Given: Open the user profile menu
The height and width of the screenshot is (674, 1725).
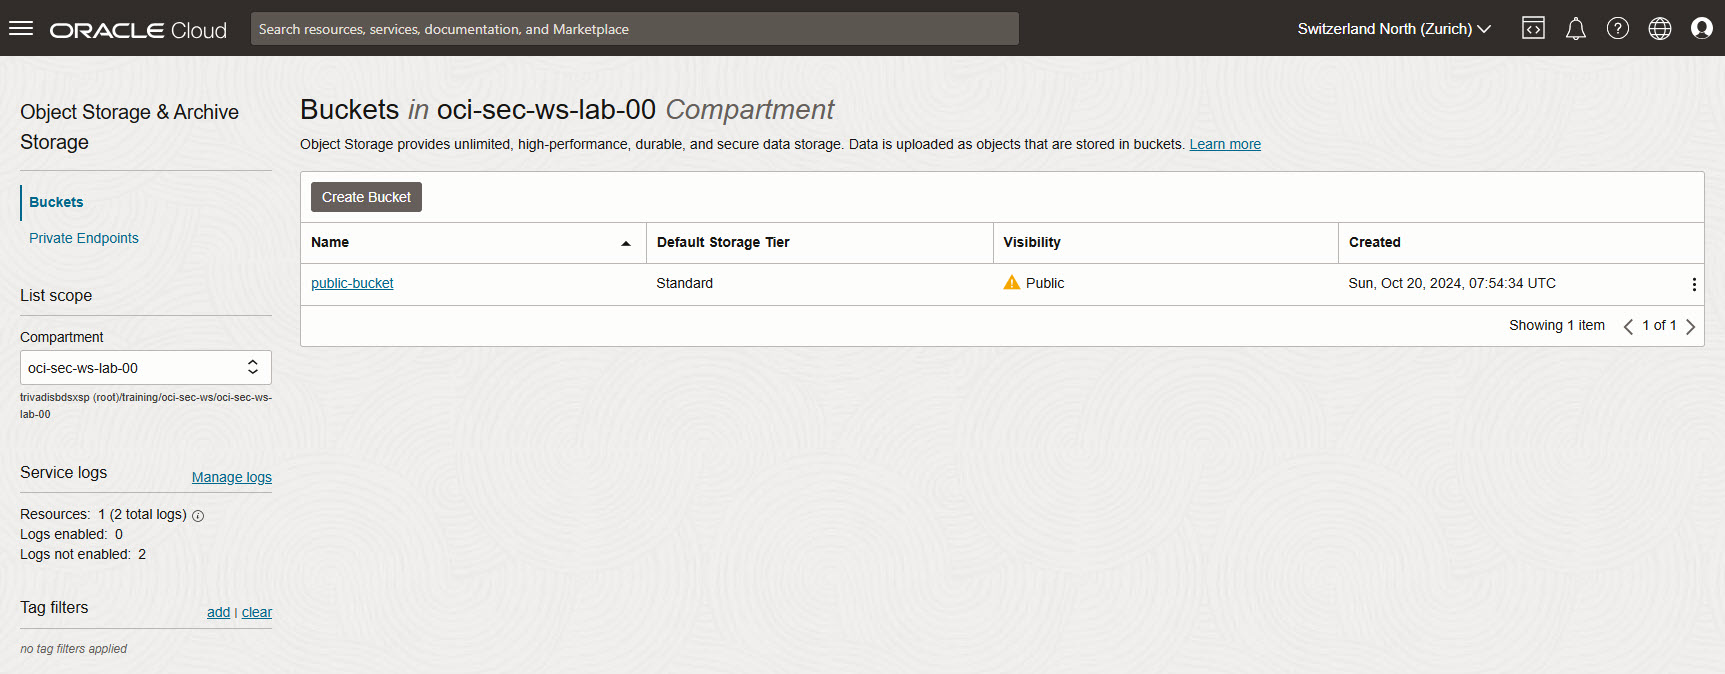Looking at the screenshot, I should click(1702, 28).
